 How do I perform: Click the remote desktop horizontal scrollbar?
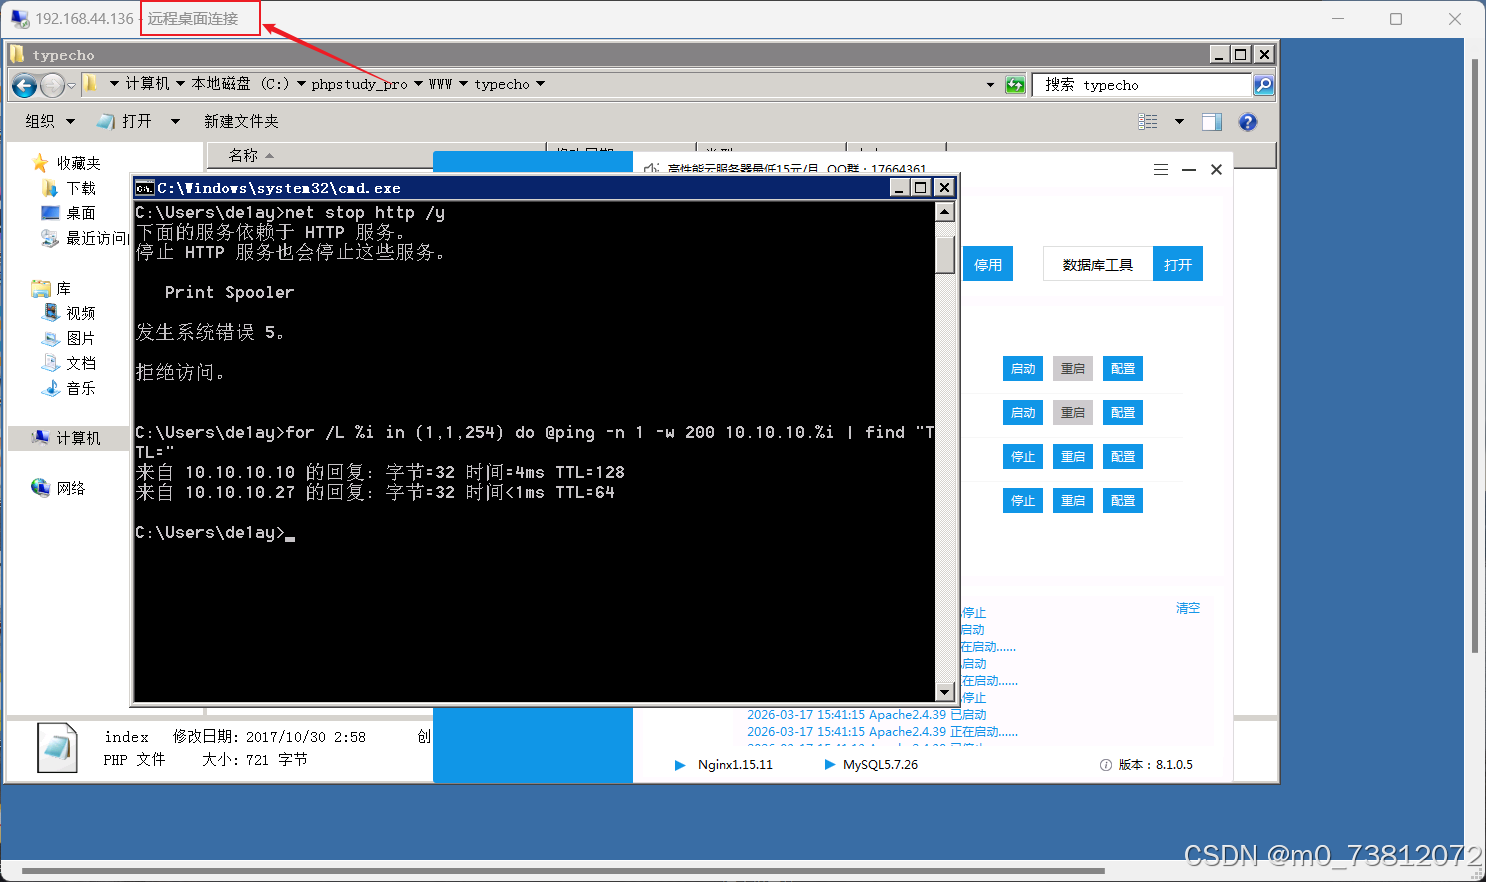pos(562,871)
